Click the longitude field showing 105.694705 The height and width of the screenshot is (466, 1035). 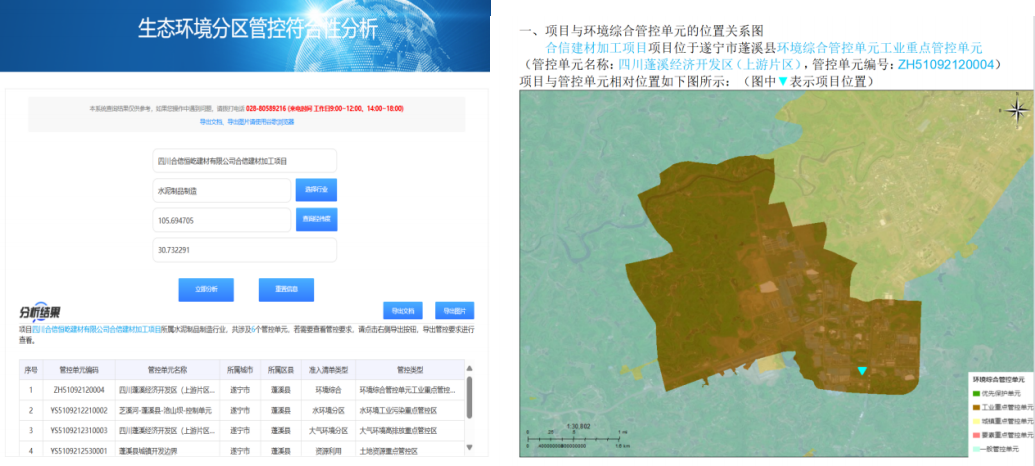point(220,220)
